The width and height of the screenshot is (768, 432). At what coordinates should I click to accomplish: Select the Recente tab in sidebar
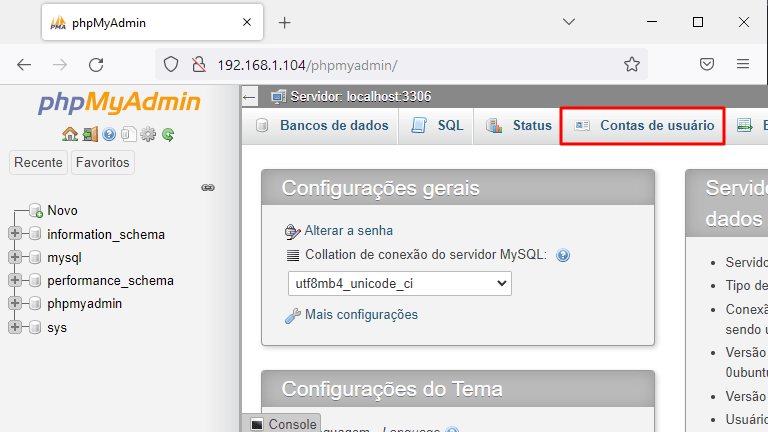click(38, 163)
